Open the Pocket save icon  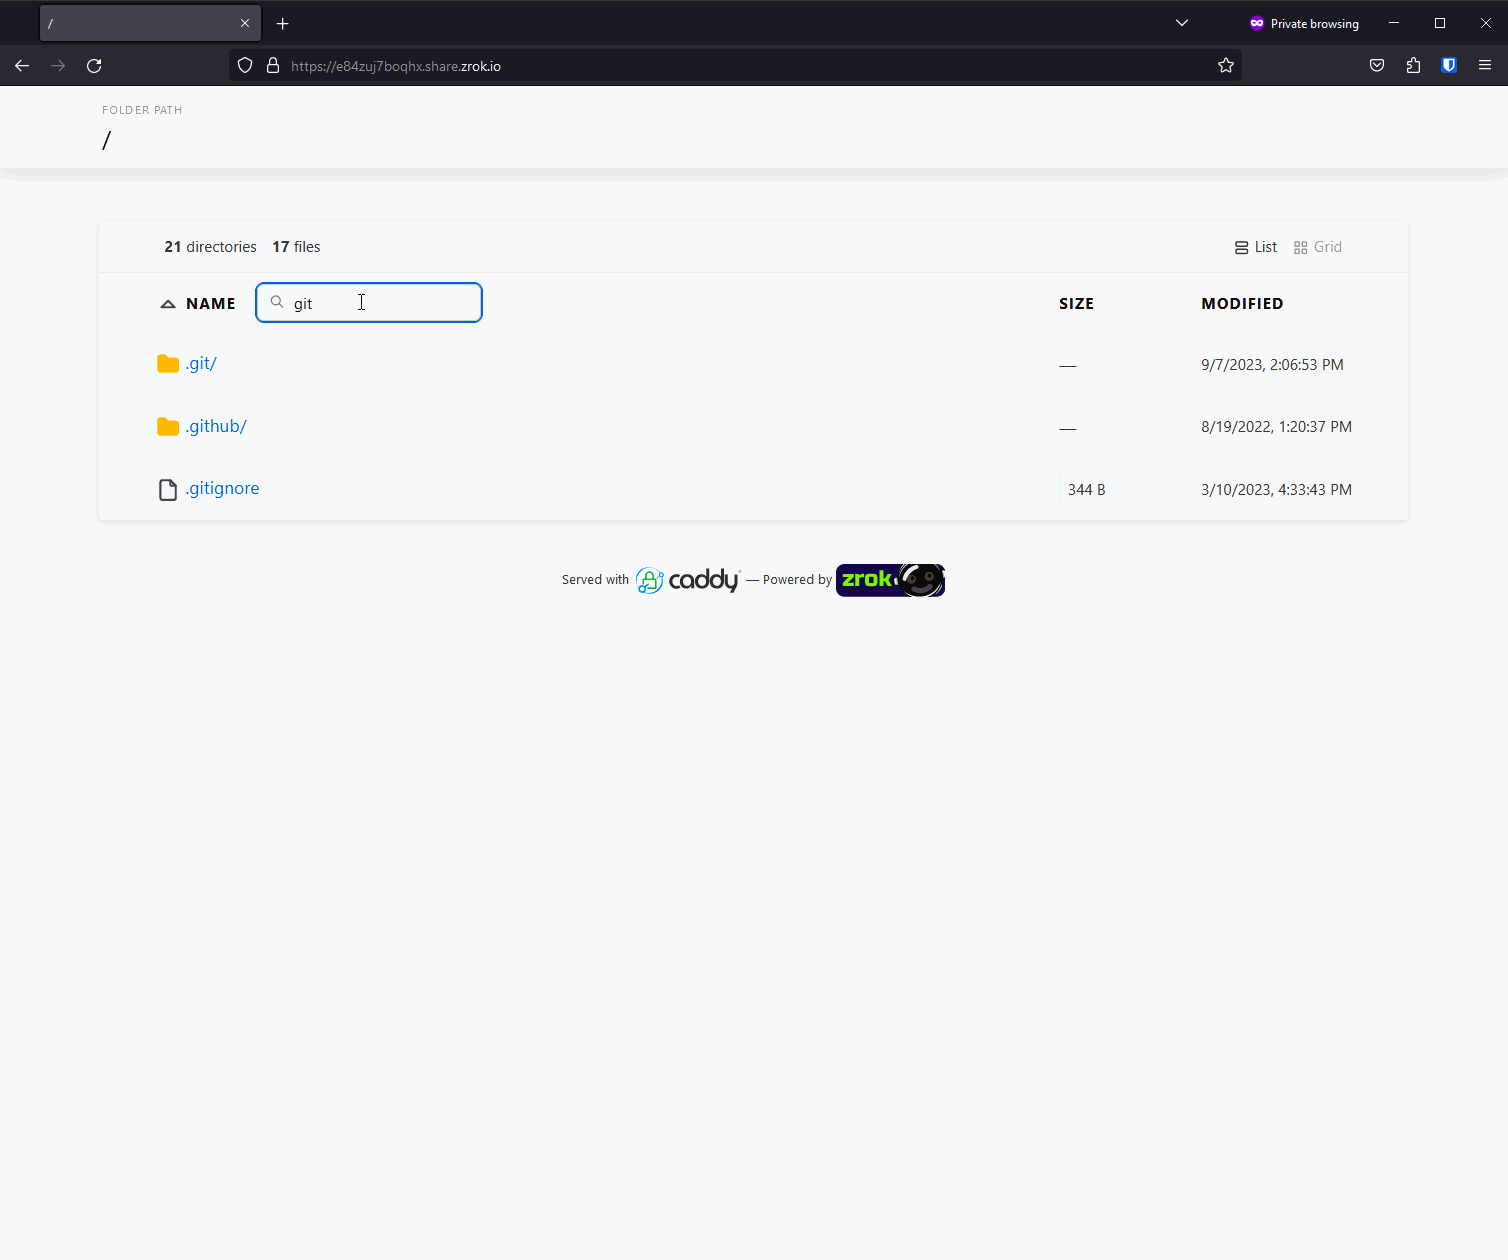tap(1377, 66)
